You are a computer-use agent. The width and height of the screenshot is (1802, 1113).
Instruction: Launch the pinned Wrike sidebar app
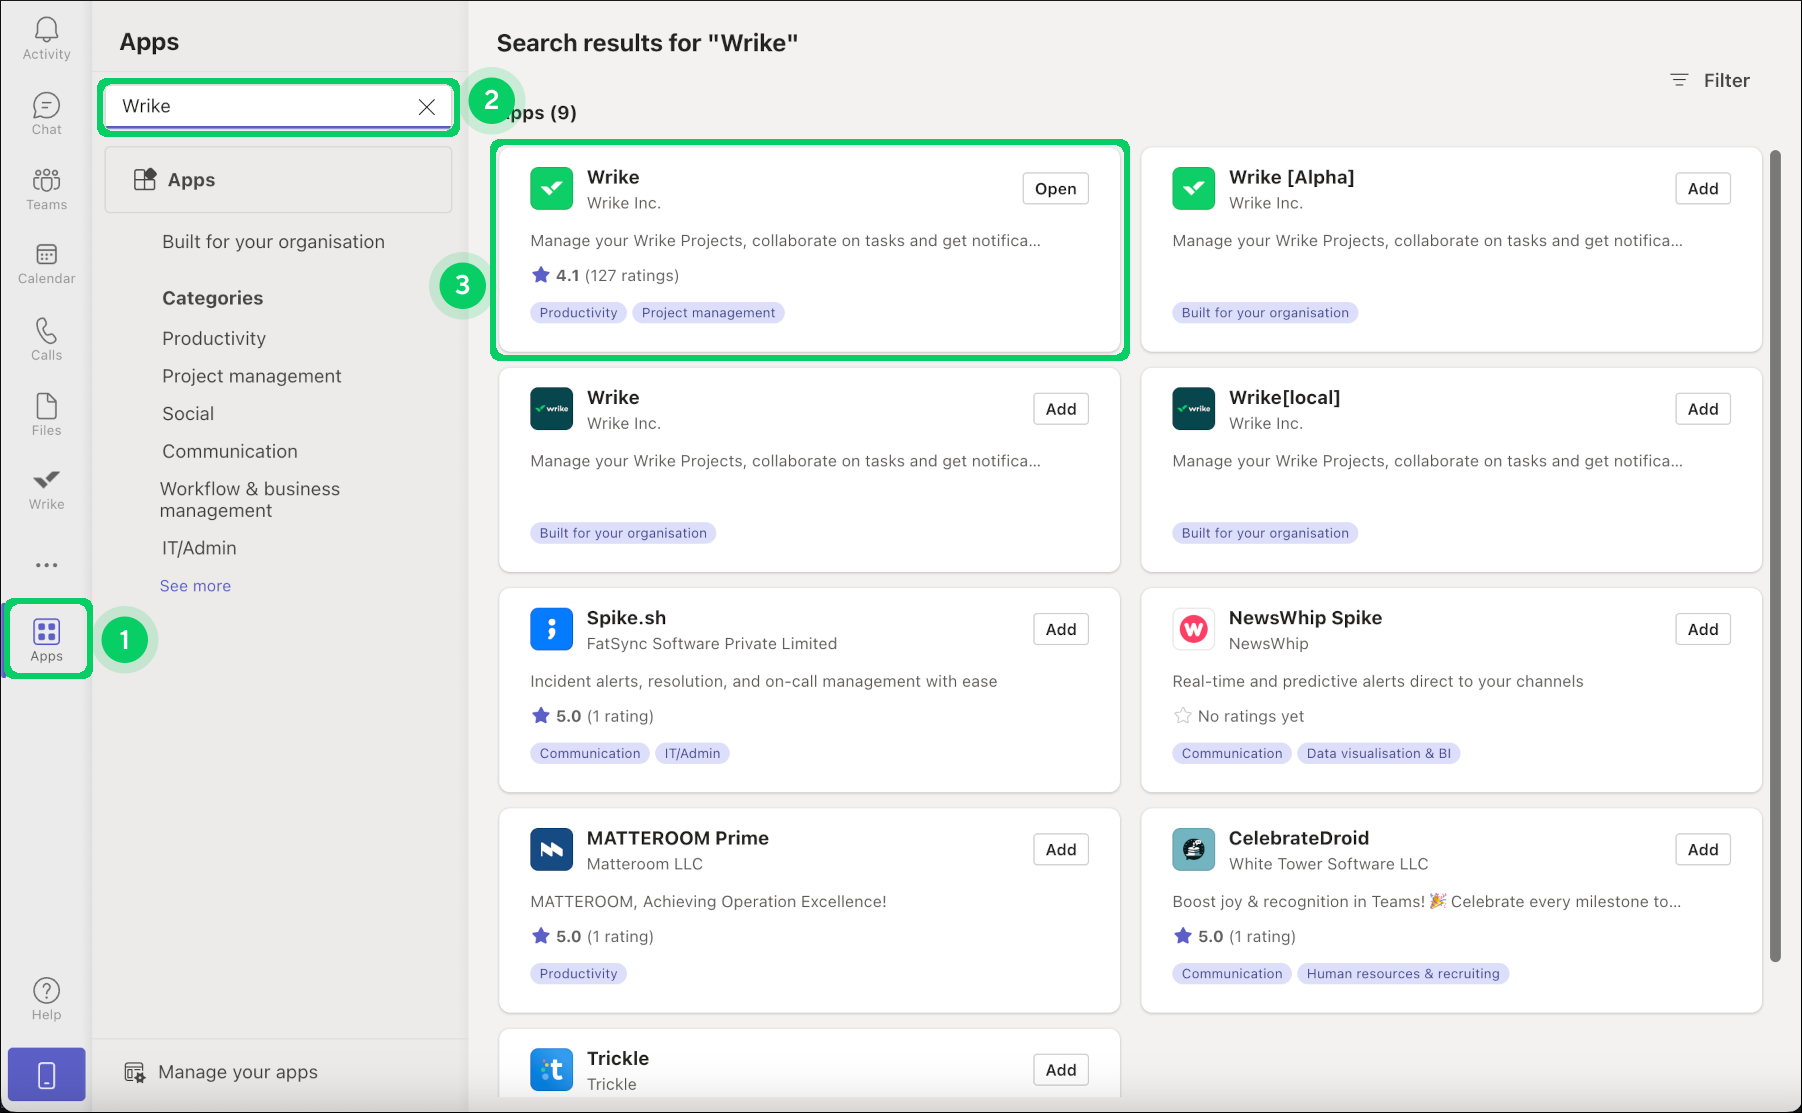(46, 489)
